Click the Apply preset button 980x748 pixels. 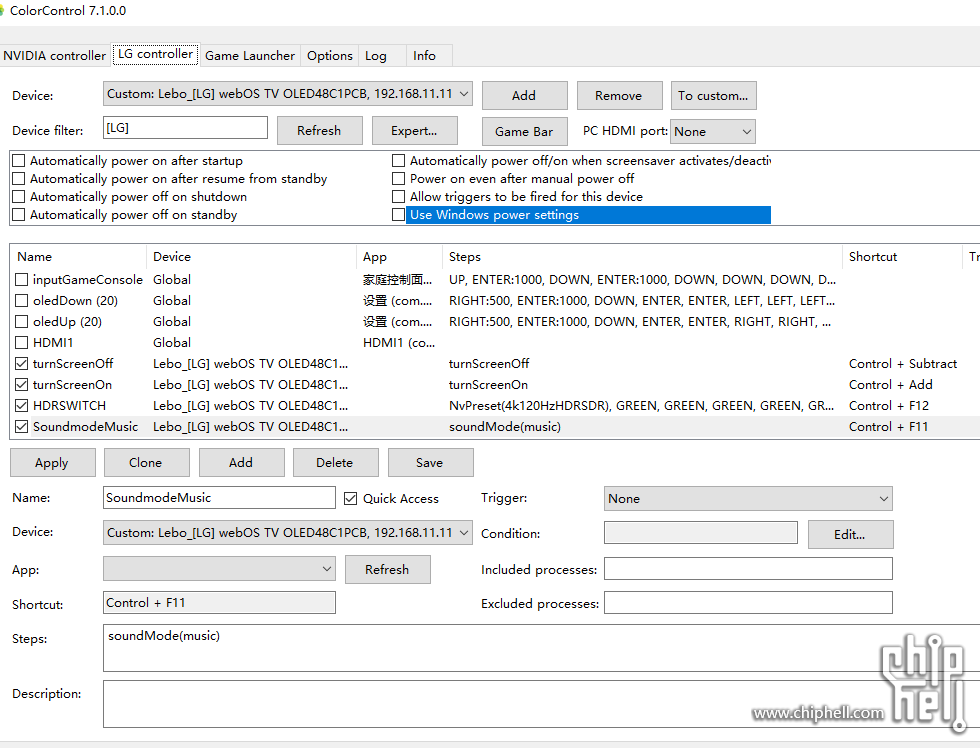[x=52, y=462]
